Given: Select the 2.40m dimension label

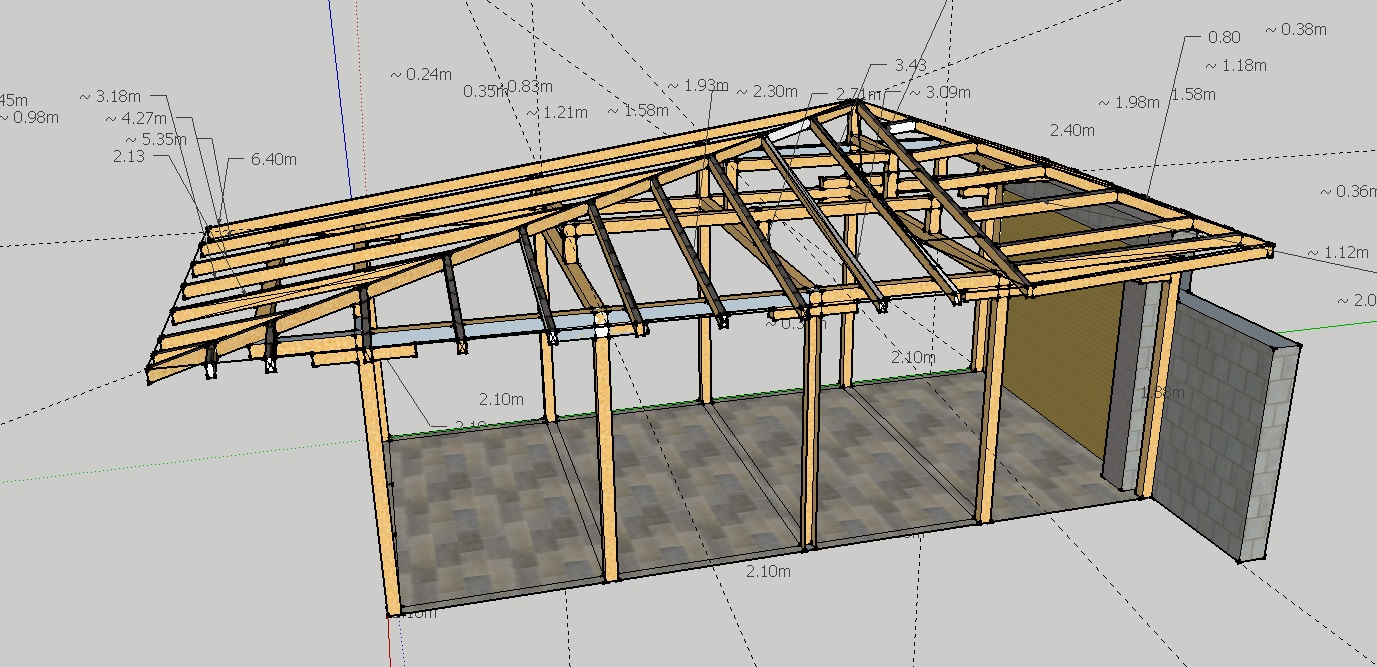Looking at the screenshot, I should point(1072,130).
